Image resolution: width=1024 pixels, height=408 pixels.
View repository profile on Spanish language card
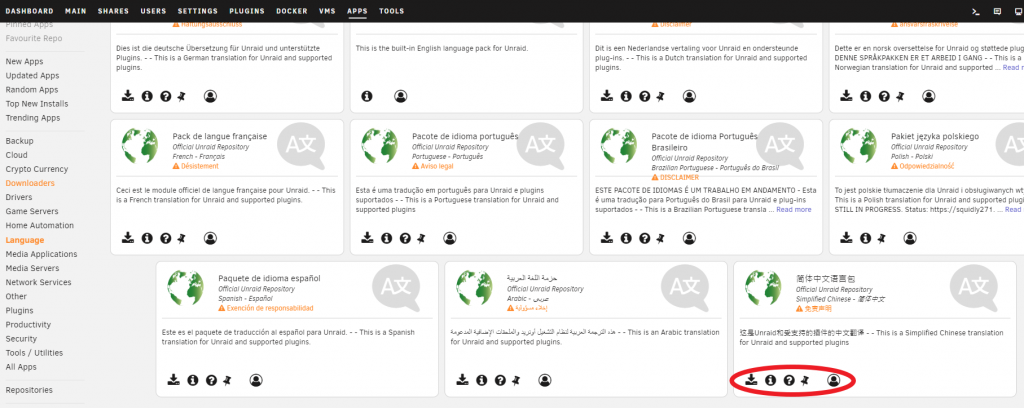pos(255,380)
